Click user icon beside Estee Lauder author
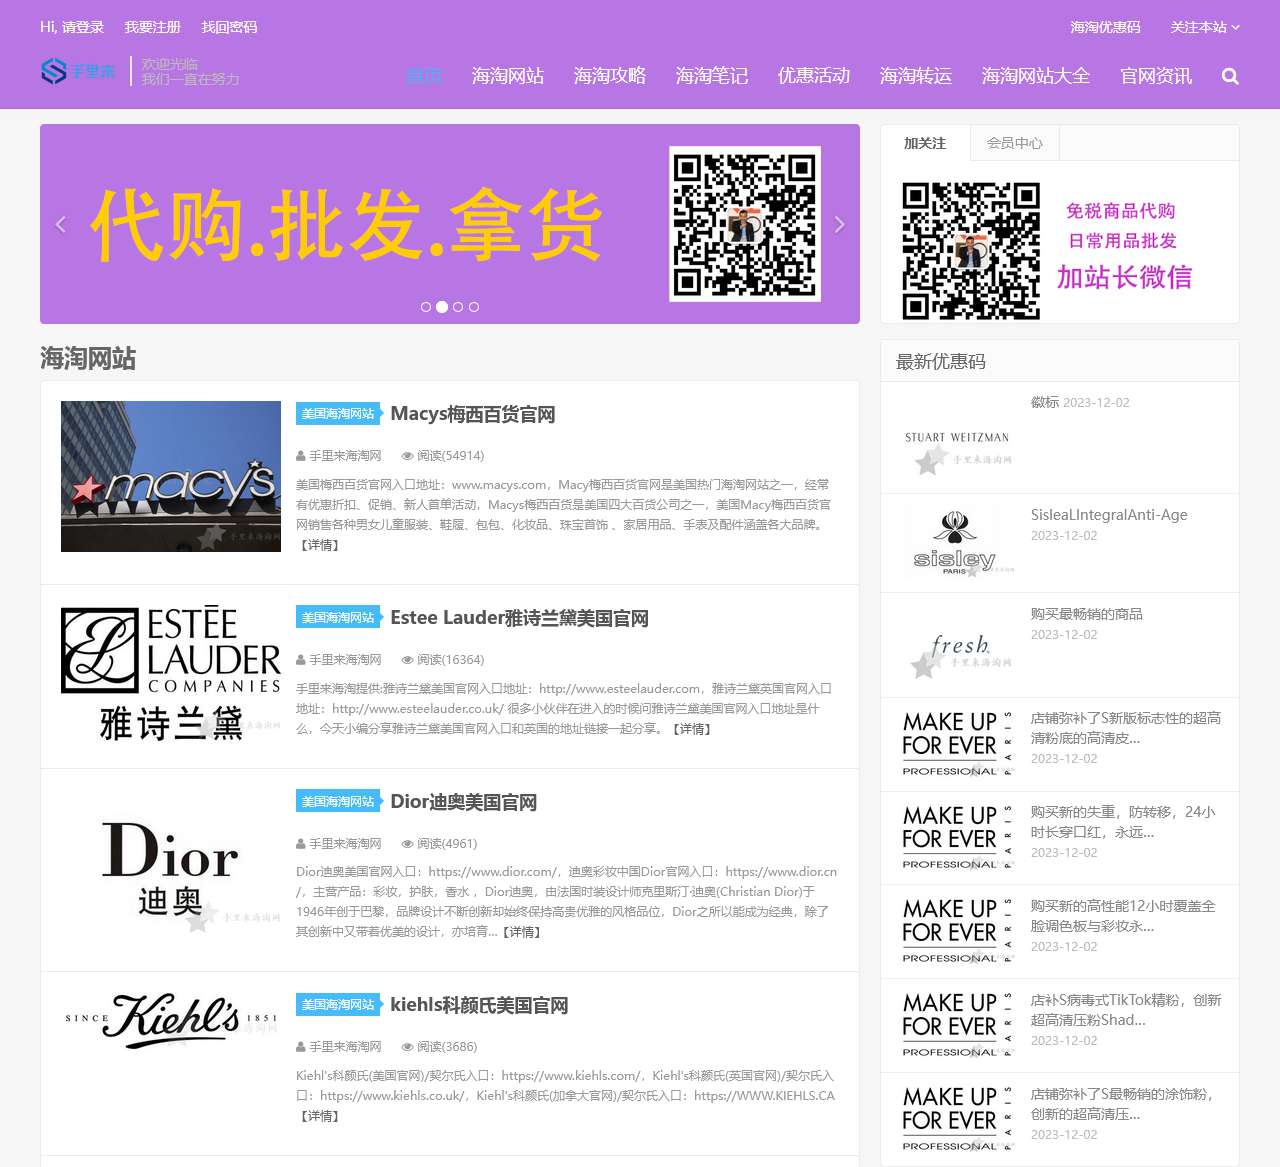The image size is (1280, 1167). [x=301, y=660]
